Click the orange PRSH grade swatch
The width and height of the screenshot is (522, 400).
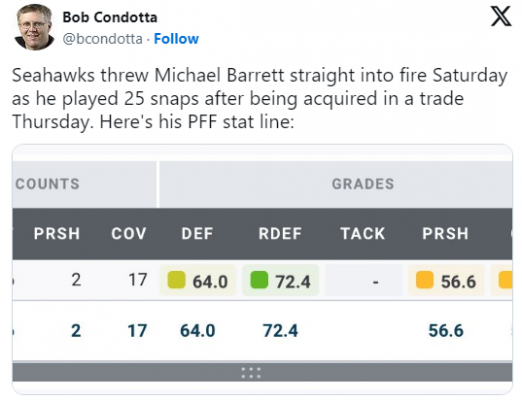coord(425,279)
